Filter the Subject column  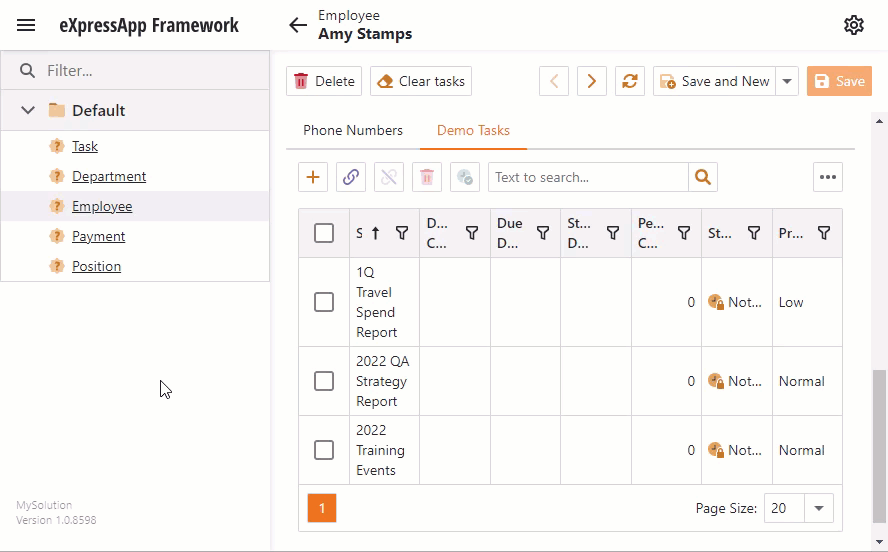pyautogui.click(x=402, y=233)
